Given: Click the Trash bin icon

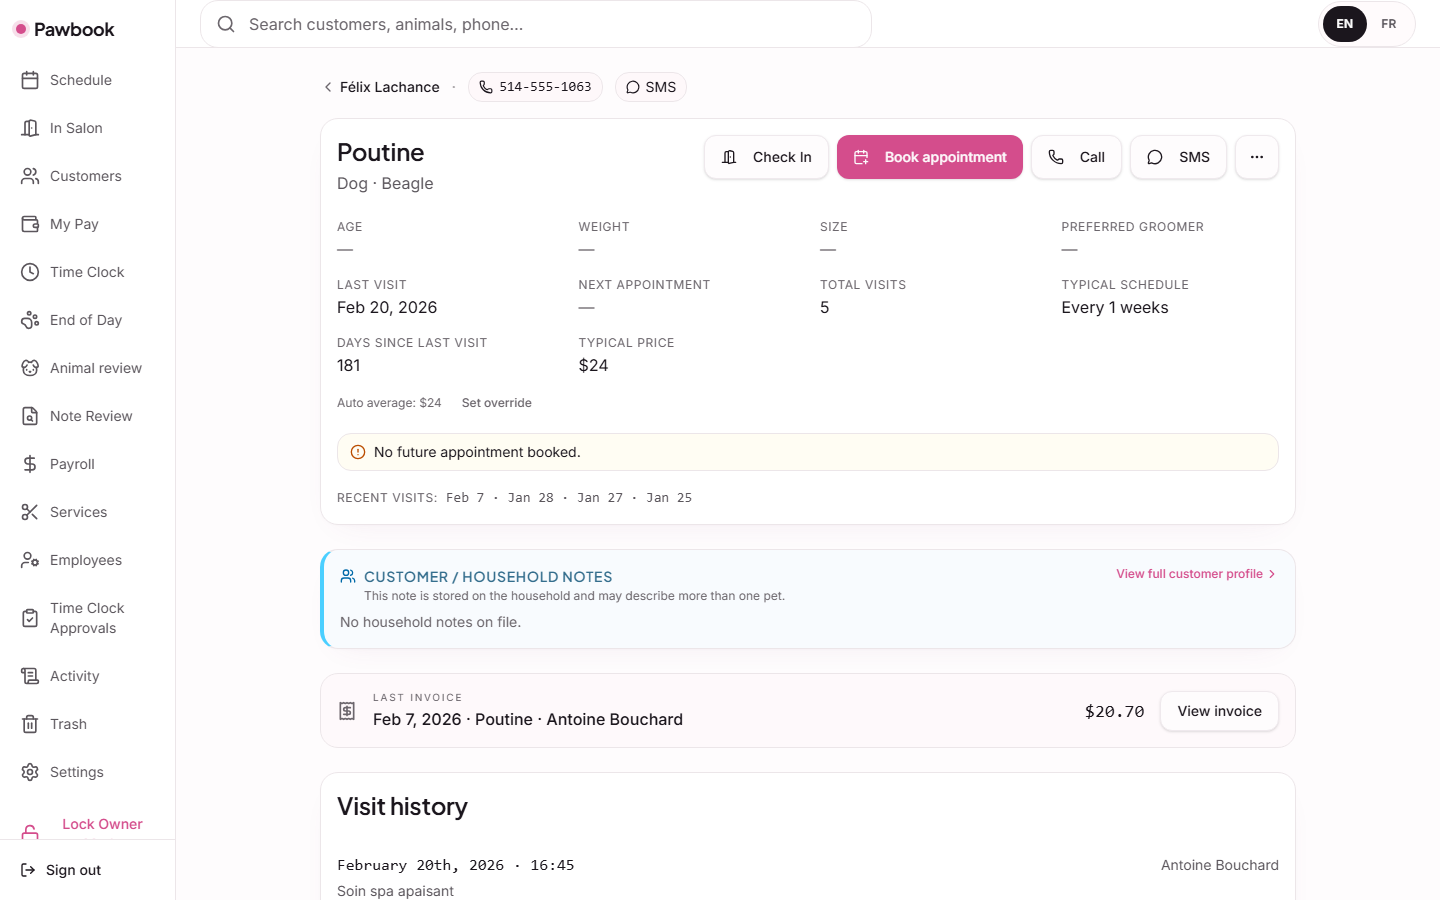Looking at the screenshot, I should [30, 724].
